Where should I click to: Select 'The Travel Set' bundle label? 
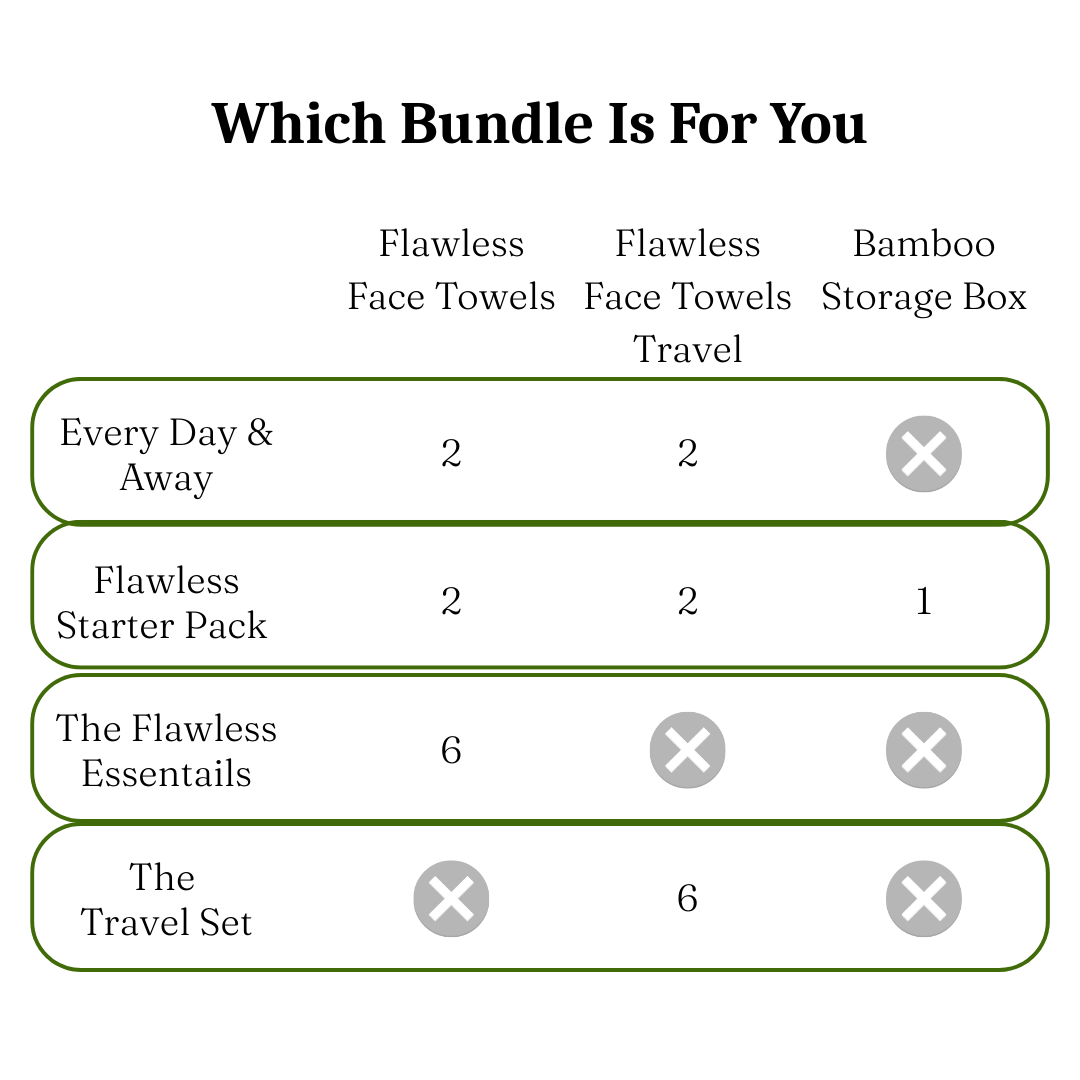tap(166, 899)
